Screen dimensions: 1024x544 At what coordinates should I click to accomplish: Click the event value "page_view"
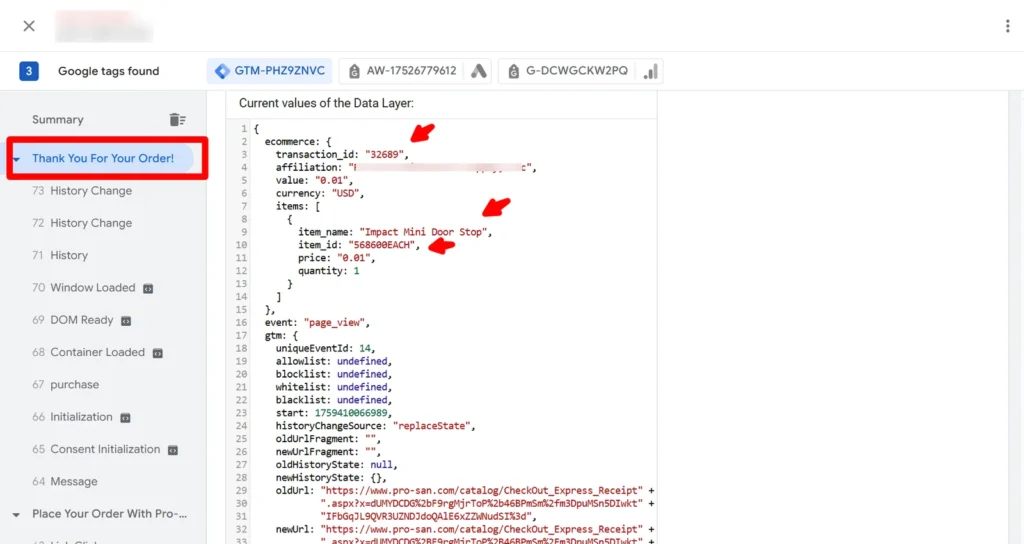coord(333,323)
